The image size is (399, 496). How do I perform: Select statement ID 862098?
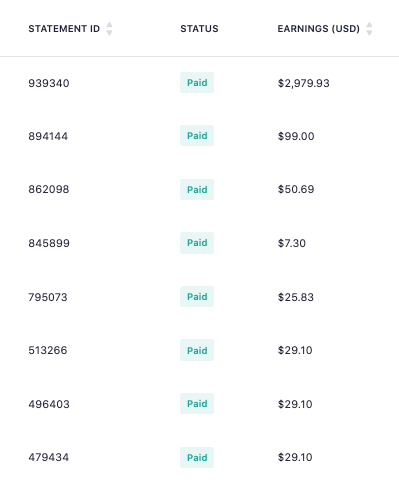click(x=49, y=189)
